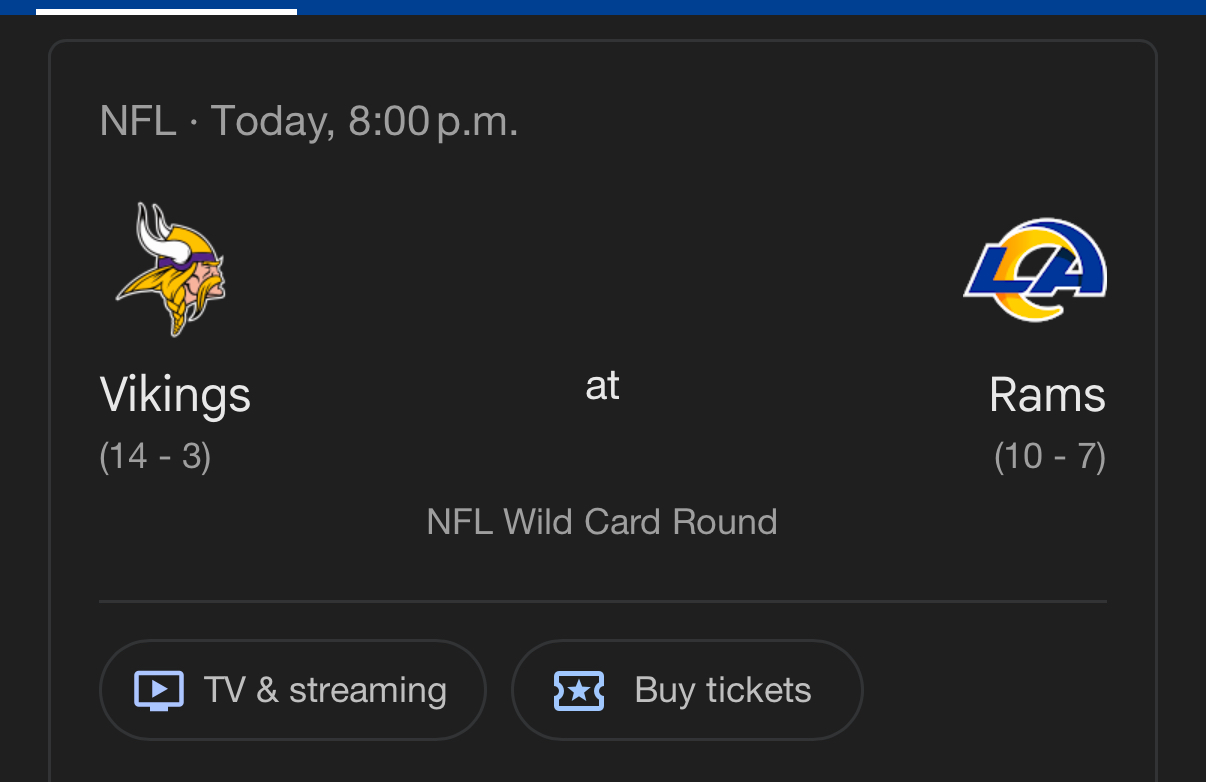
Task: Click the divider line above the buttons
Action: click(x=602, y=602)
